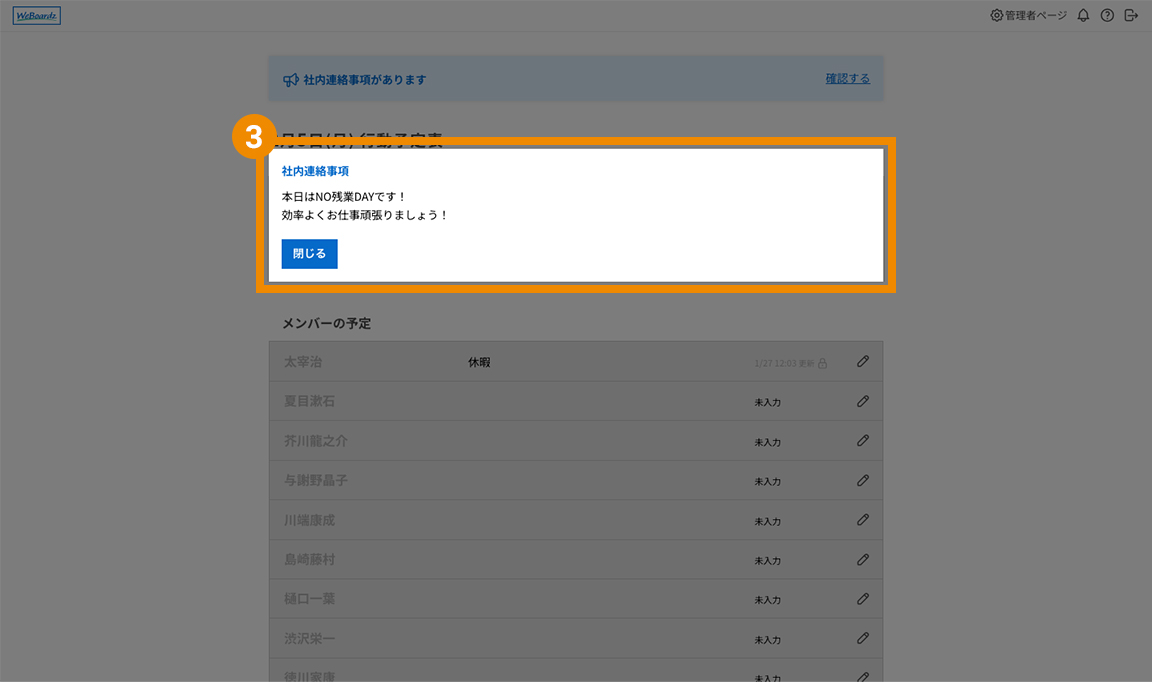
Task: Select the member name 渋沢栄一
Action: click(309, 639)
